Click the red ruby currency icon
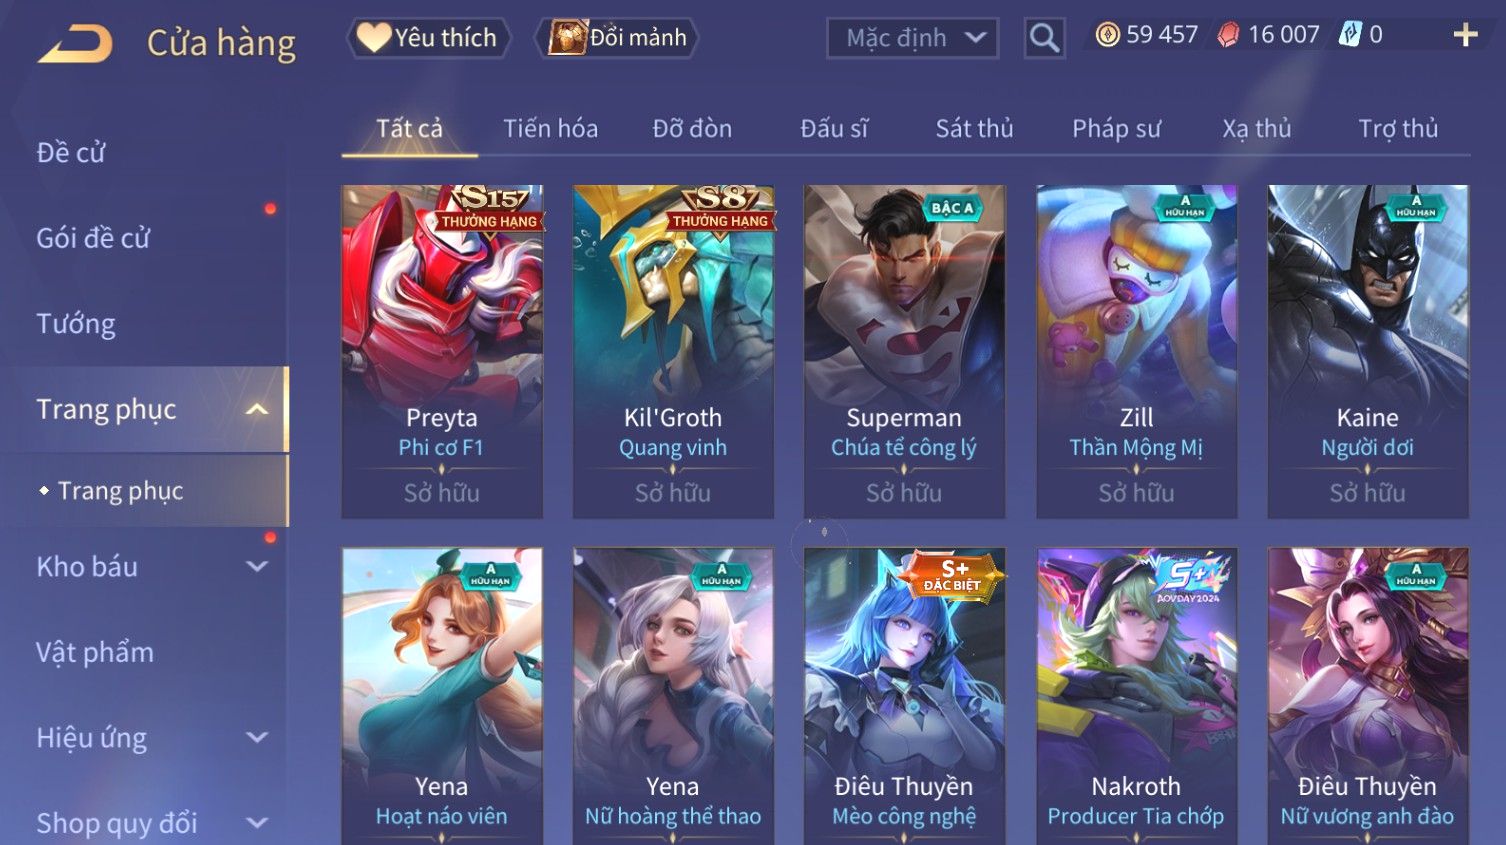The width and height of the screenshot is (1506, 845). [x=1228, y=35]
